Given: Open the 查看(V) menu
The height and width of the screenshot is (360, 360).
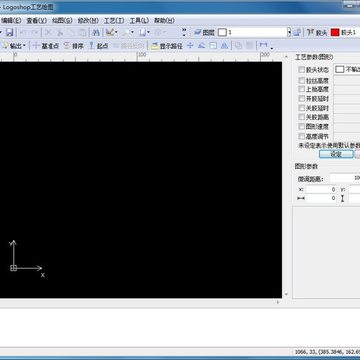Looking at the screenshot, I should click(37, 21).
